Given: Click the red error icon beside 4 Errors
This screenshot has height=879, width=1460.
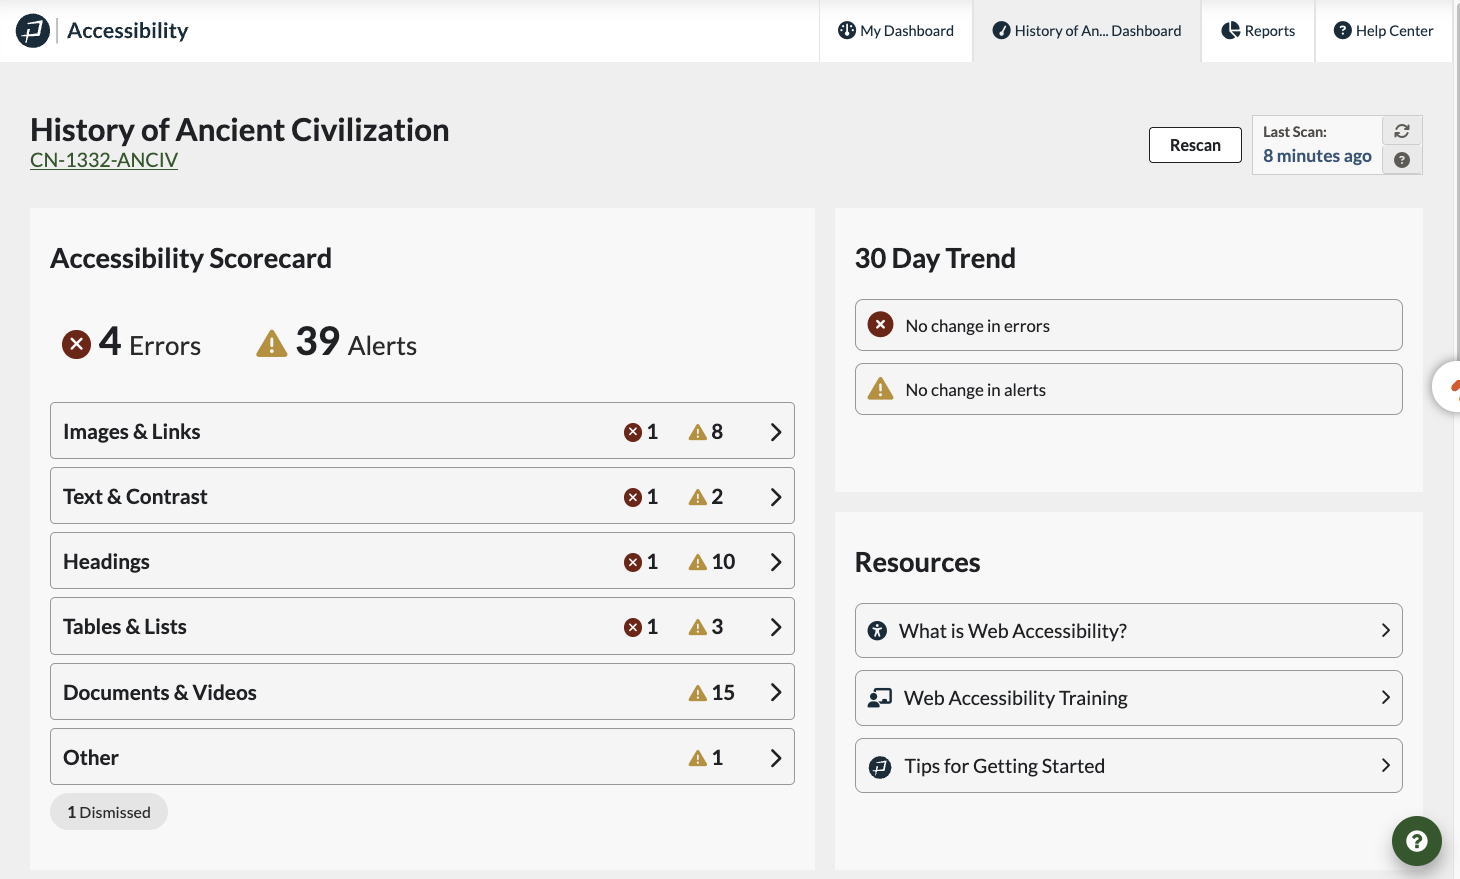Looking at the screenshot, I should (x=76, y=345).
